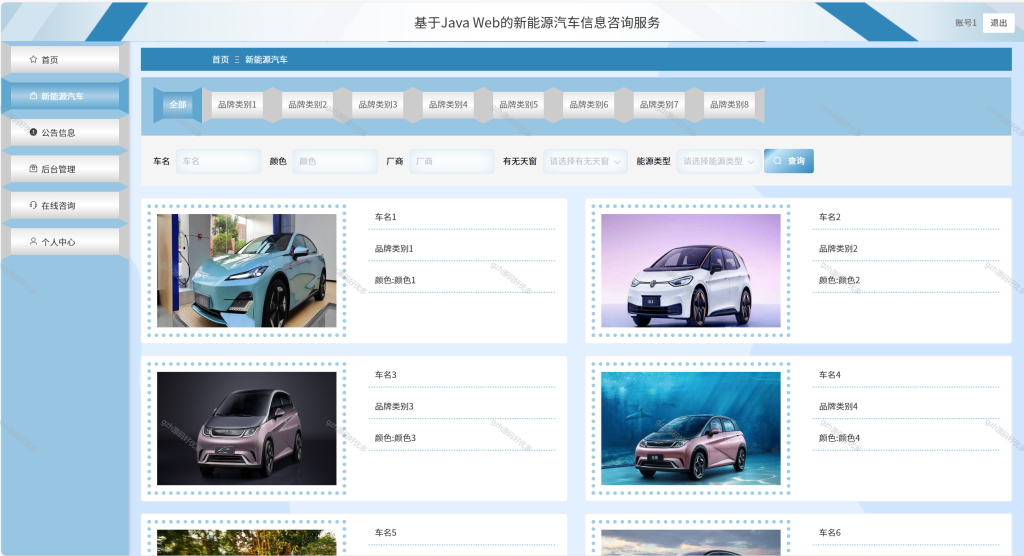Filter by 品牌类别1 tab
The width and height of the screenshot is (1024, 556).
[x=237, y=105]
